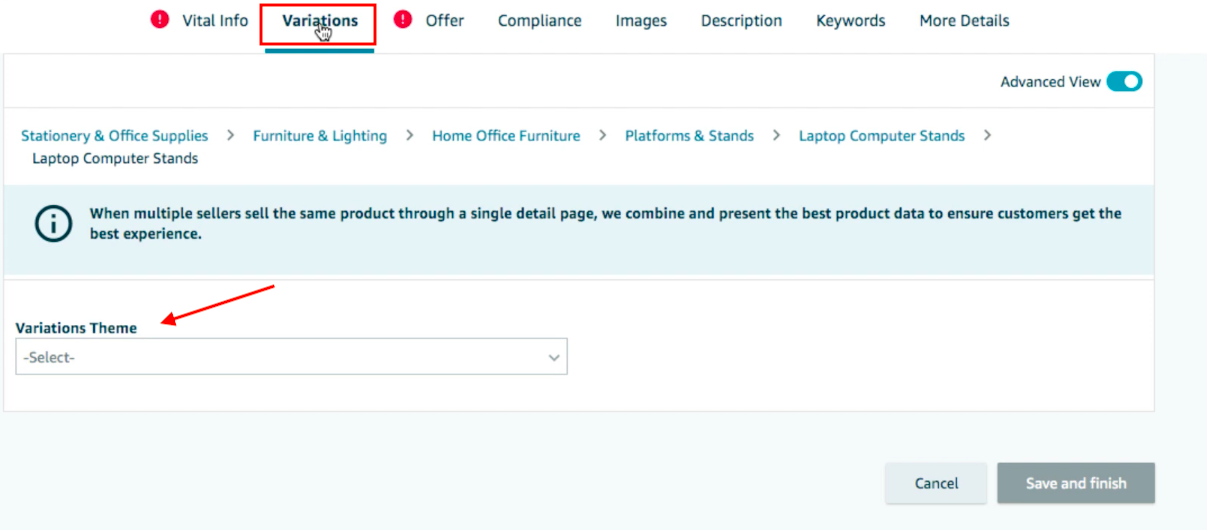Click the red alert icon beside Offer
This screenshot has width=1207, height=530.
(x=403, y=20)
